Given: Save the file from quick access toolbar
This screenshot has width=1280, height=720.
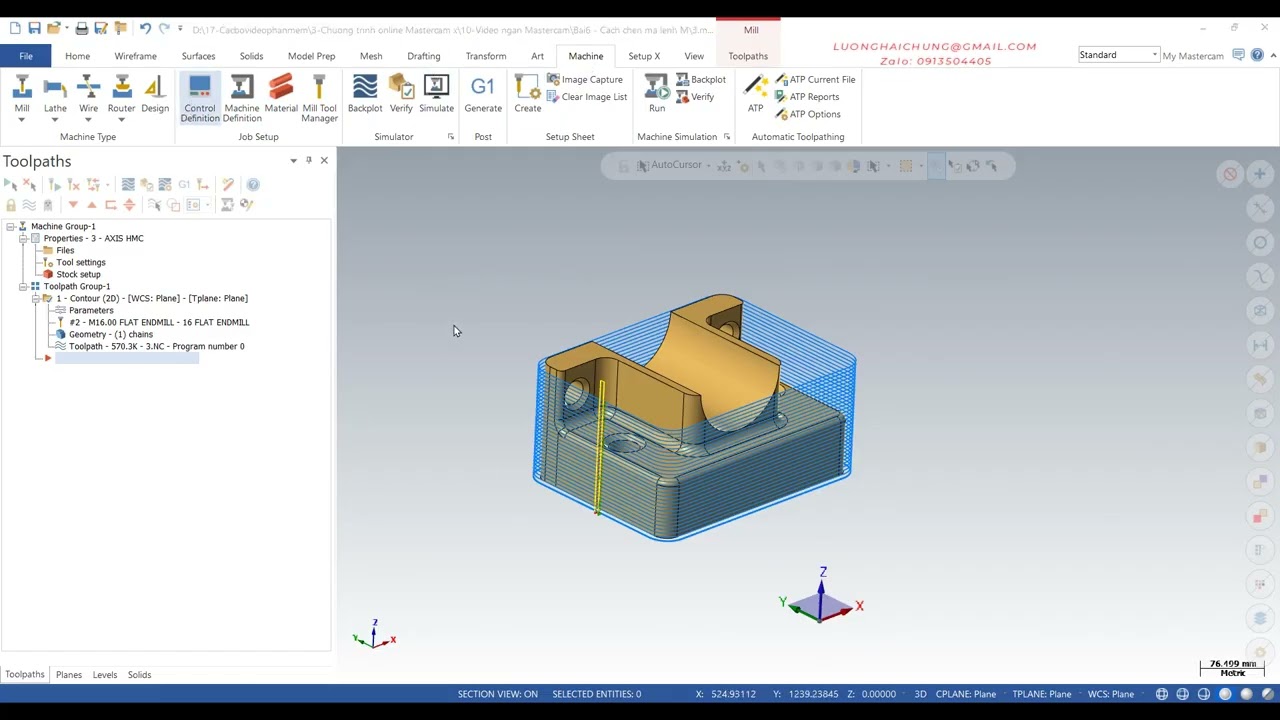Looking at the screenshot, I should click(x=34, y=28).
